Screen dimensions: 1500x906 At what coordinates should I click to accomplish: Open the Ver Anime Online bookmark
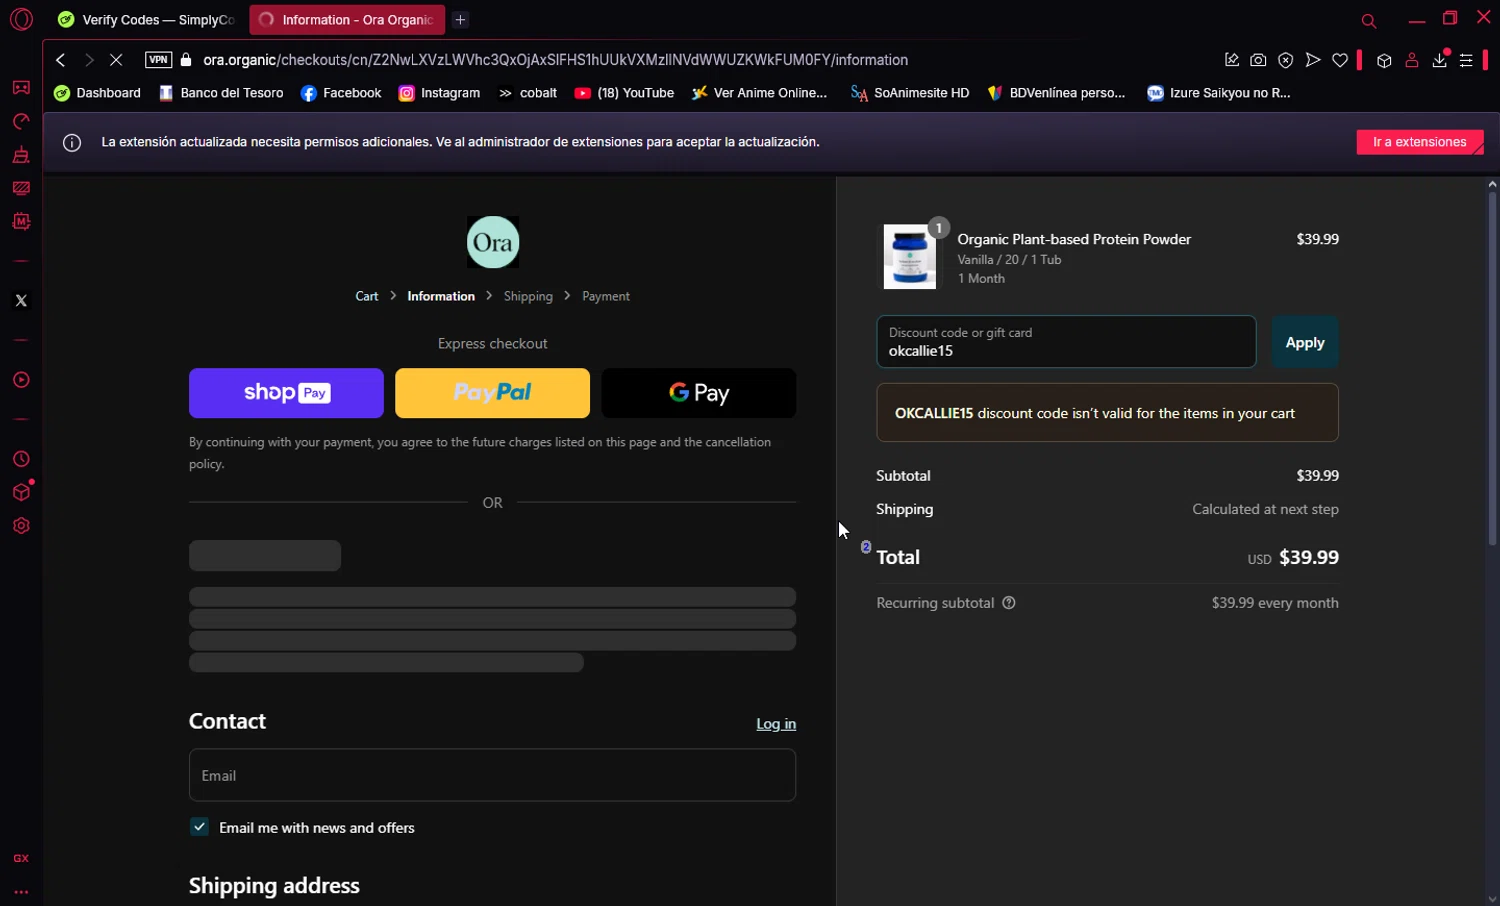click(x=759, y=93)
